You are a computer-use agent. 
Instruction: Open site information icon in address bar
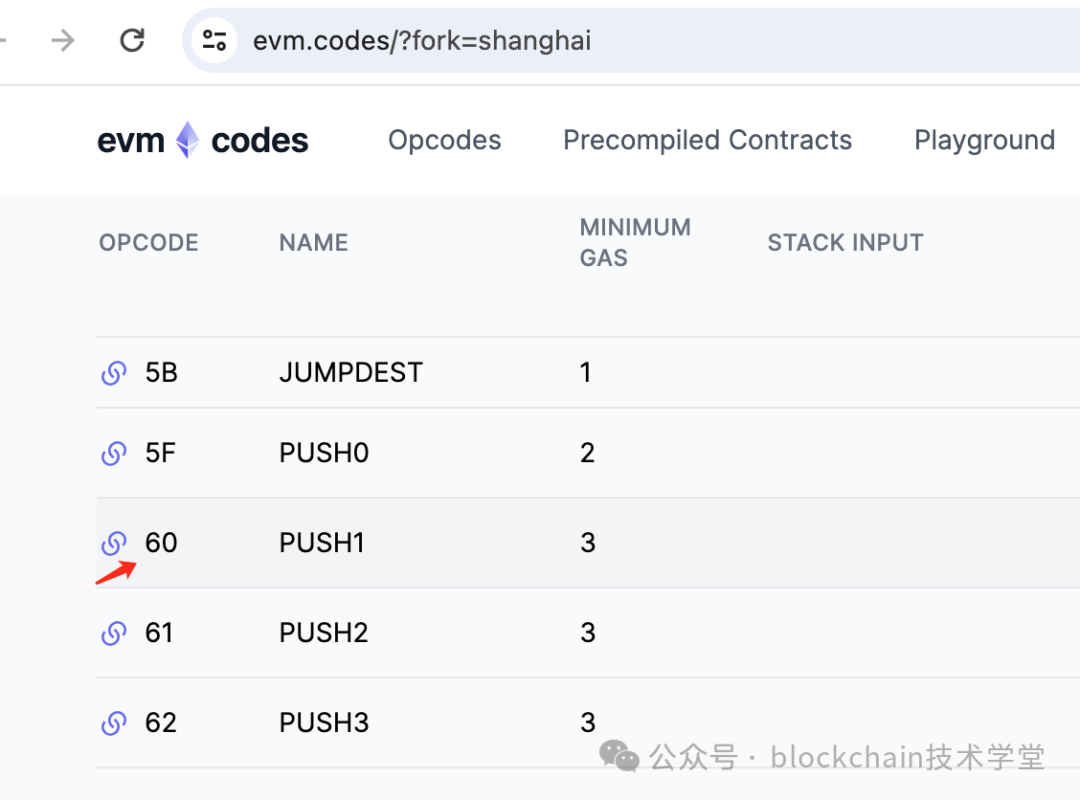[x=214, y=40]
